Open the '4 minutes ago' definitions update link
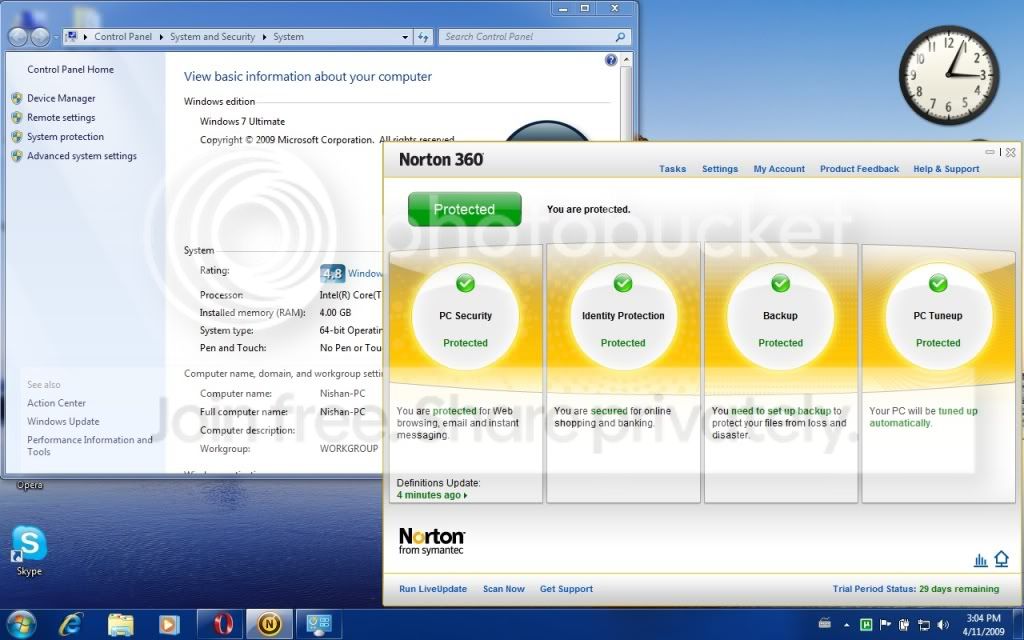Viewport: 1024px width, 640px height. tap(432, 495)
